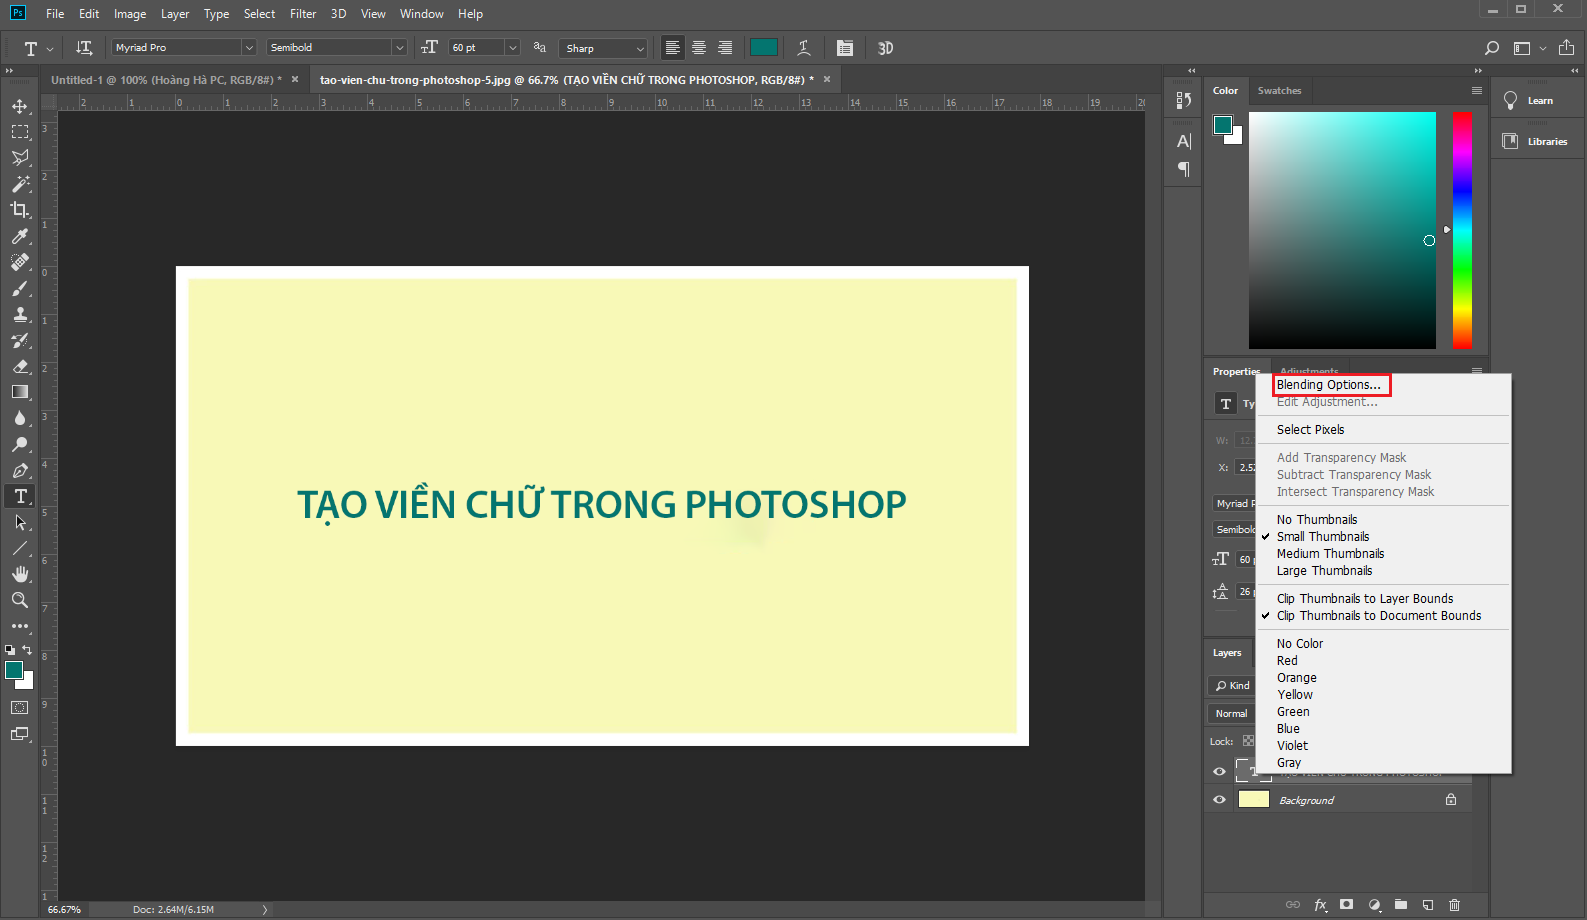The height and width of the screenshot is (920, 1587).
Task: Select the Magic Wand tool
Action: click(x=20, y=184)
